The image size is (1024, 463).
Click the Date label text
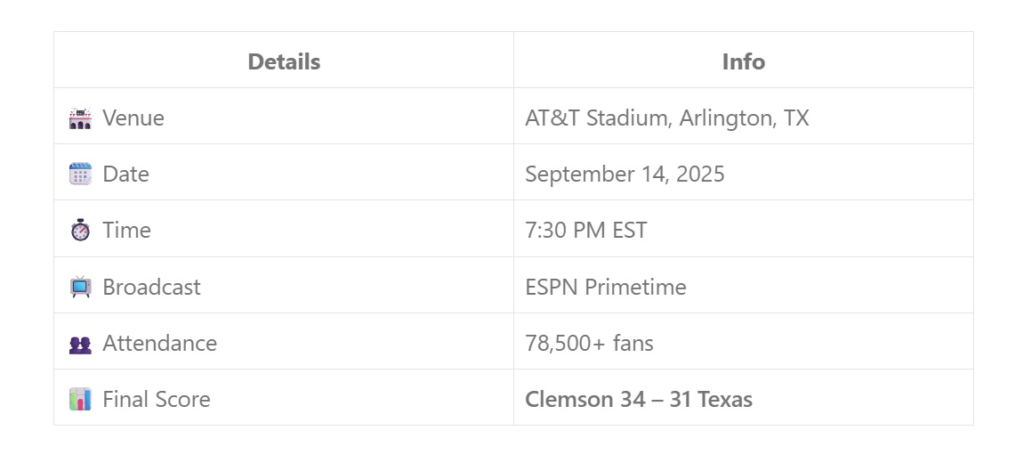pyautogui.click(x=126, y=174)
